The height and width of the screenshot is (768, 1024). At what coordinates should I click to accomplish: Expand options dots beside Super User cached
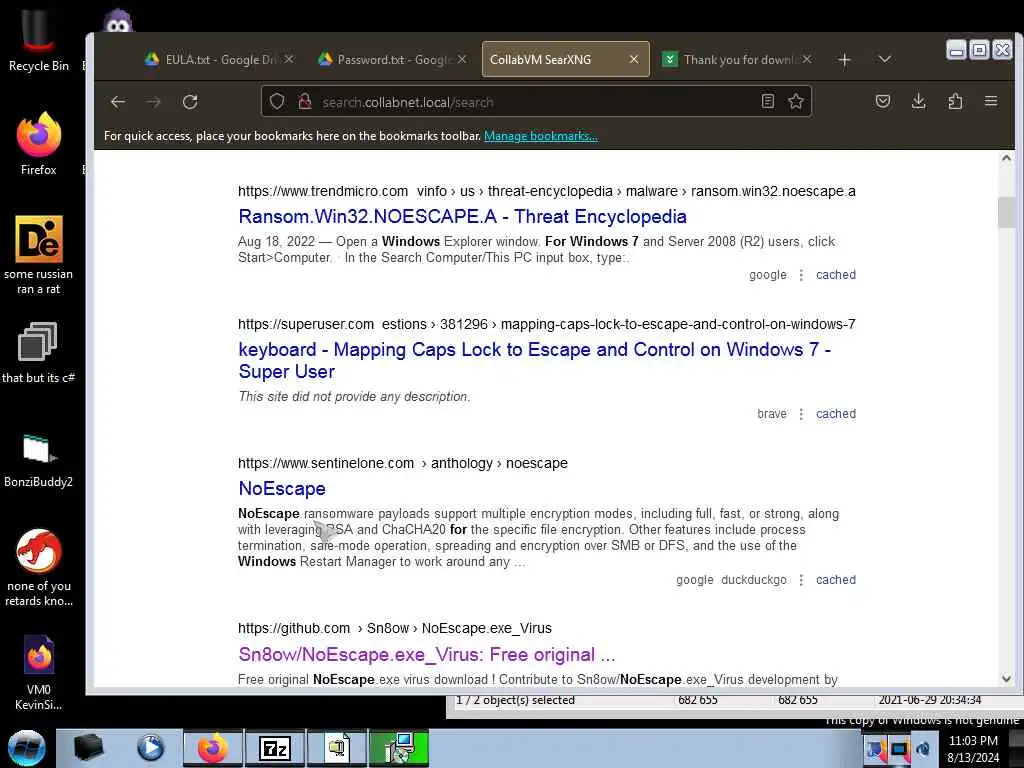click(x=801, y=414)
